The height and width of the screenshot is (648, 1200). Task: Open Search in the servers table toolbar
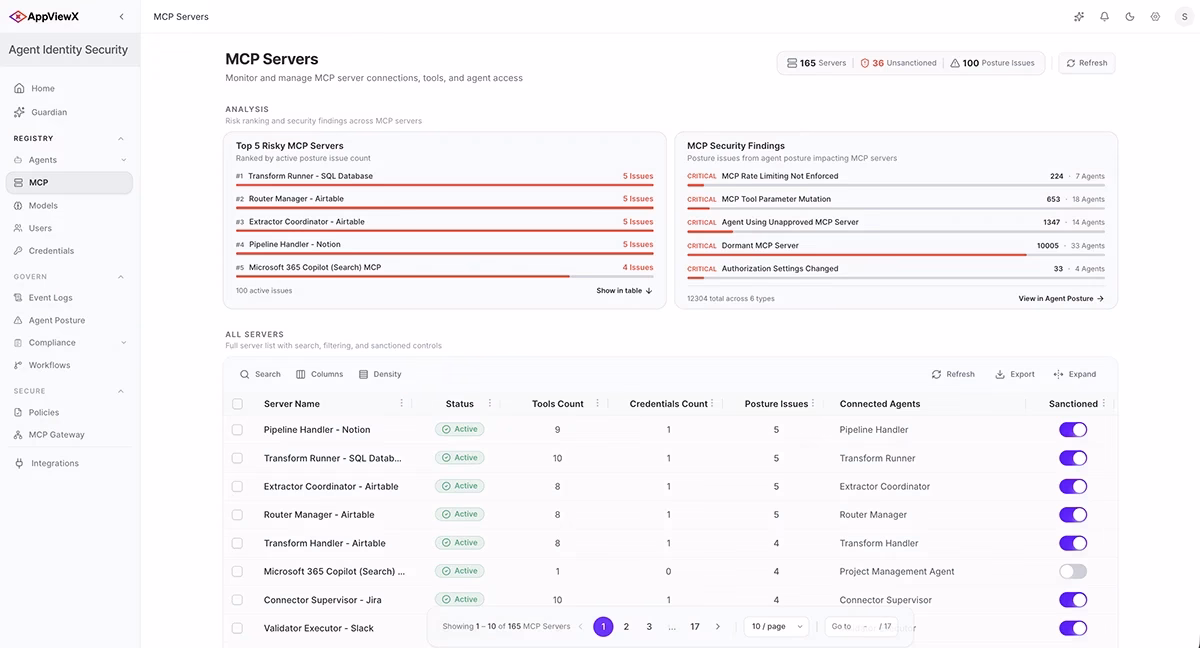pos(260,374)
